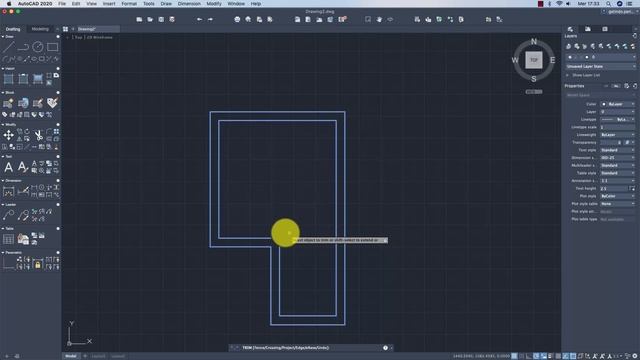Click the Wi-Fi icon in menu bar
The height and width of the screenshot is (360, 640).
pyautogui.click(x=559, y=4)
